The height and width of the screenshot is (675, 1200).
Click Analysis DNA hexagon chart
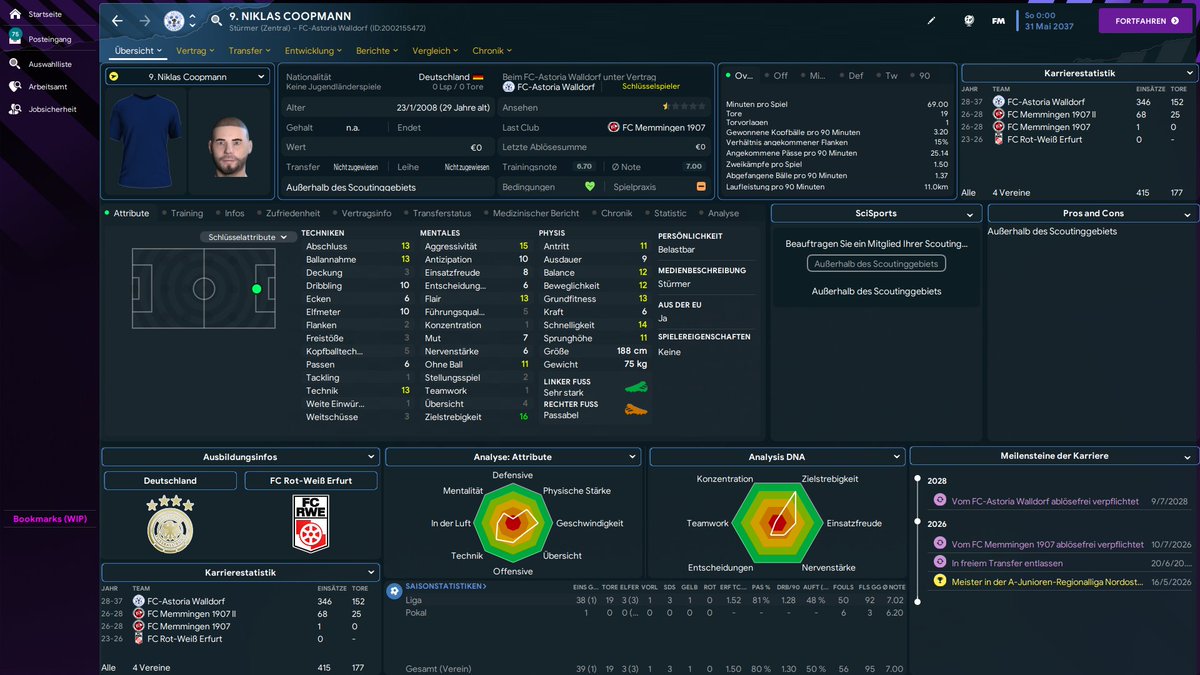click(x=777, y=524)
